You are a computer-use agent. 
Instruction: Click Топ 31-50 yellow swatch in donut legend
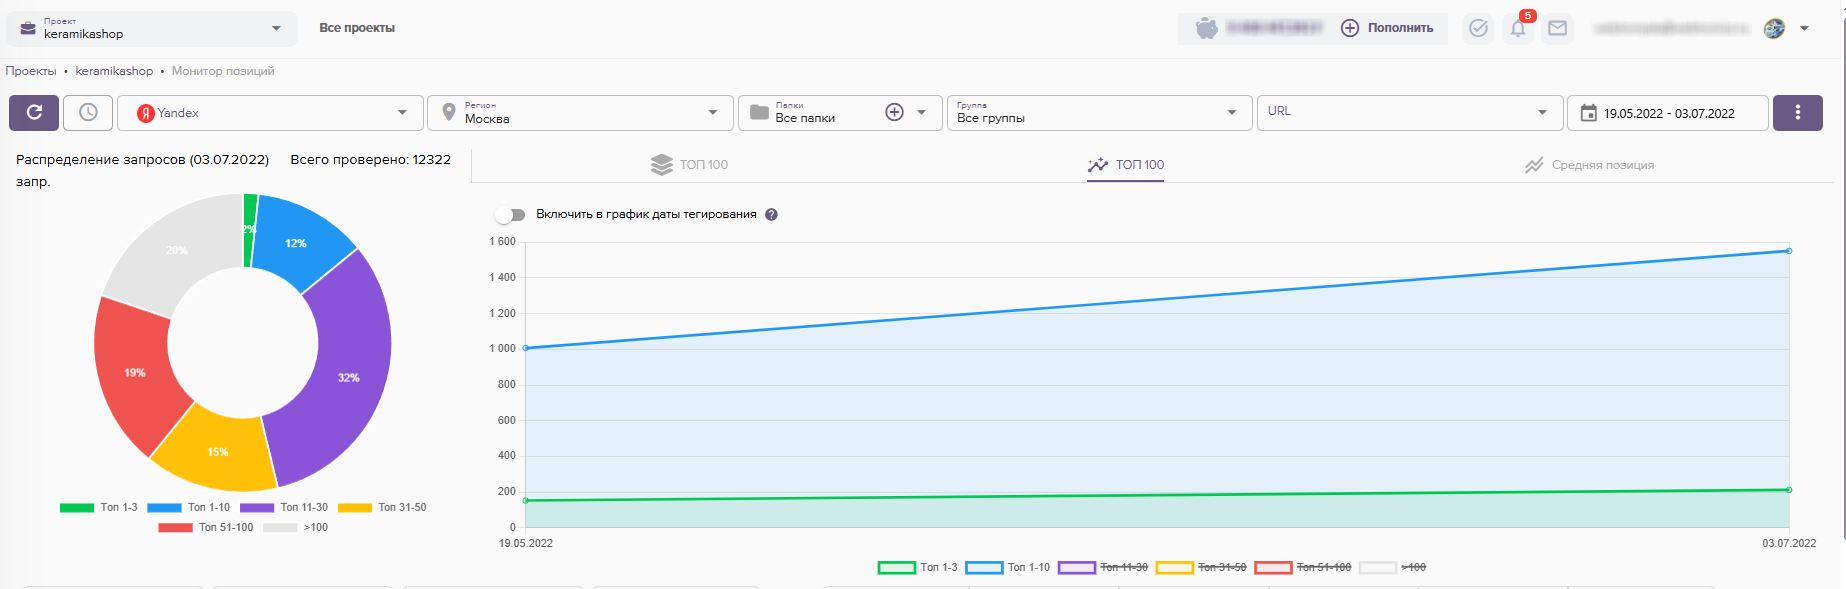355,508
